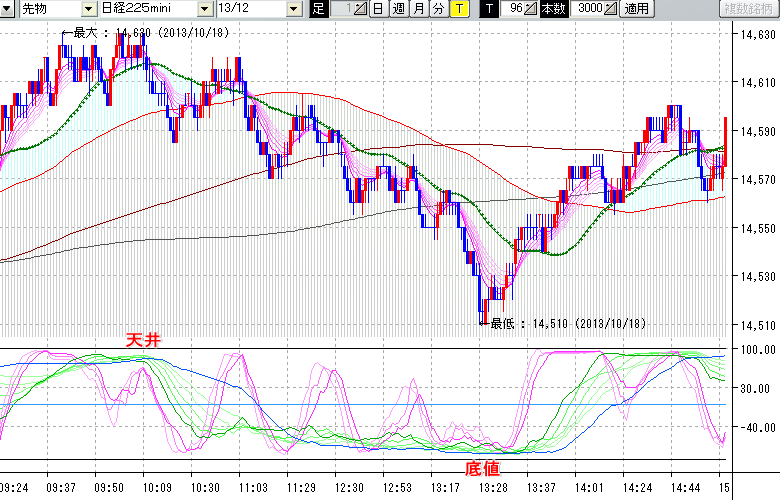Select monthly 月 candle interval

tap(418, 9)
